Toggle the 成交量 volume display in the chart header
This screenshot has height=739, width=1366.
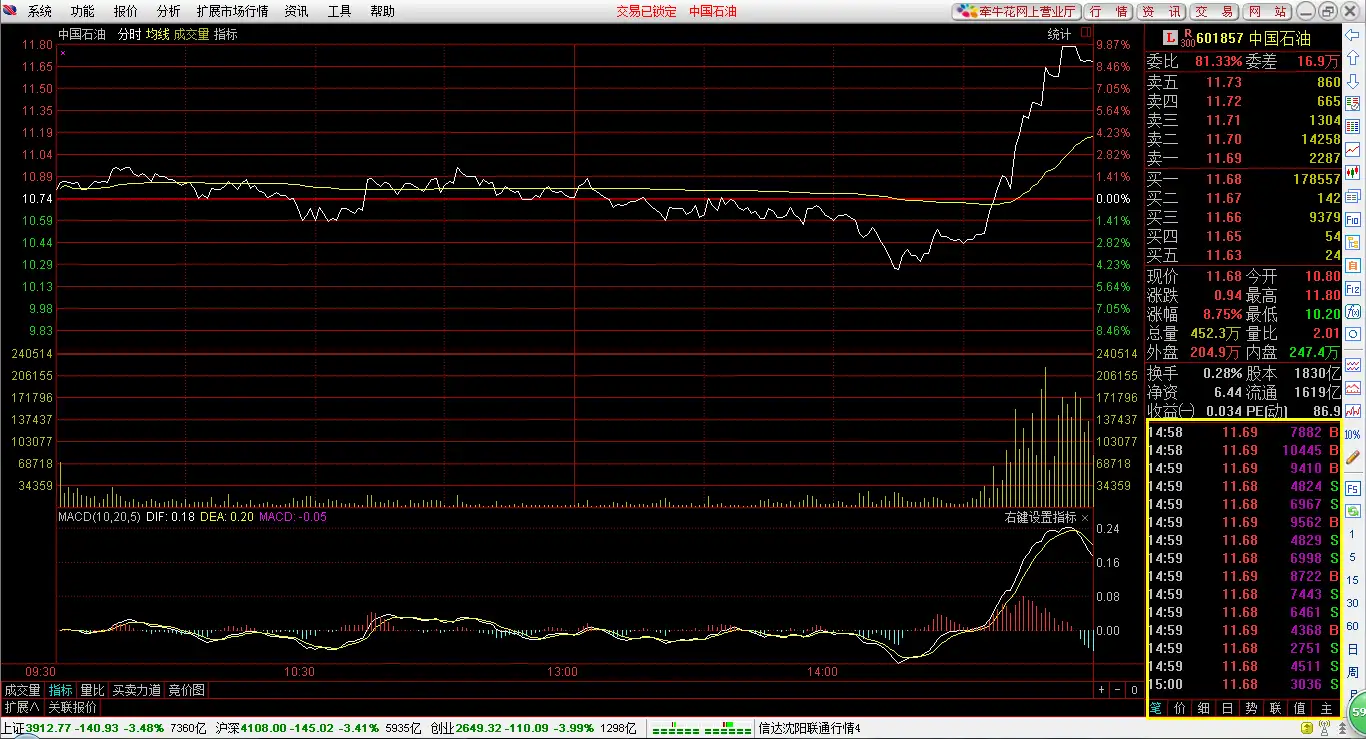coord(192,34)
